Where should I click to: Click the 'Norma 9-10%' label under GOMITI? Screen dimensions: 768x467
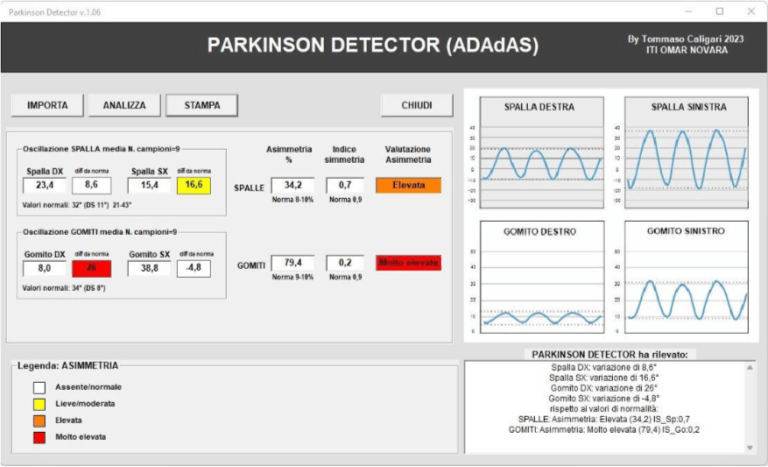click(293, 277)
